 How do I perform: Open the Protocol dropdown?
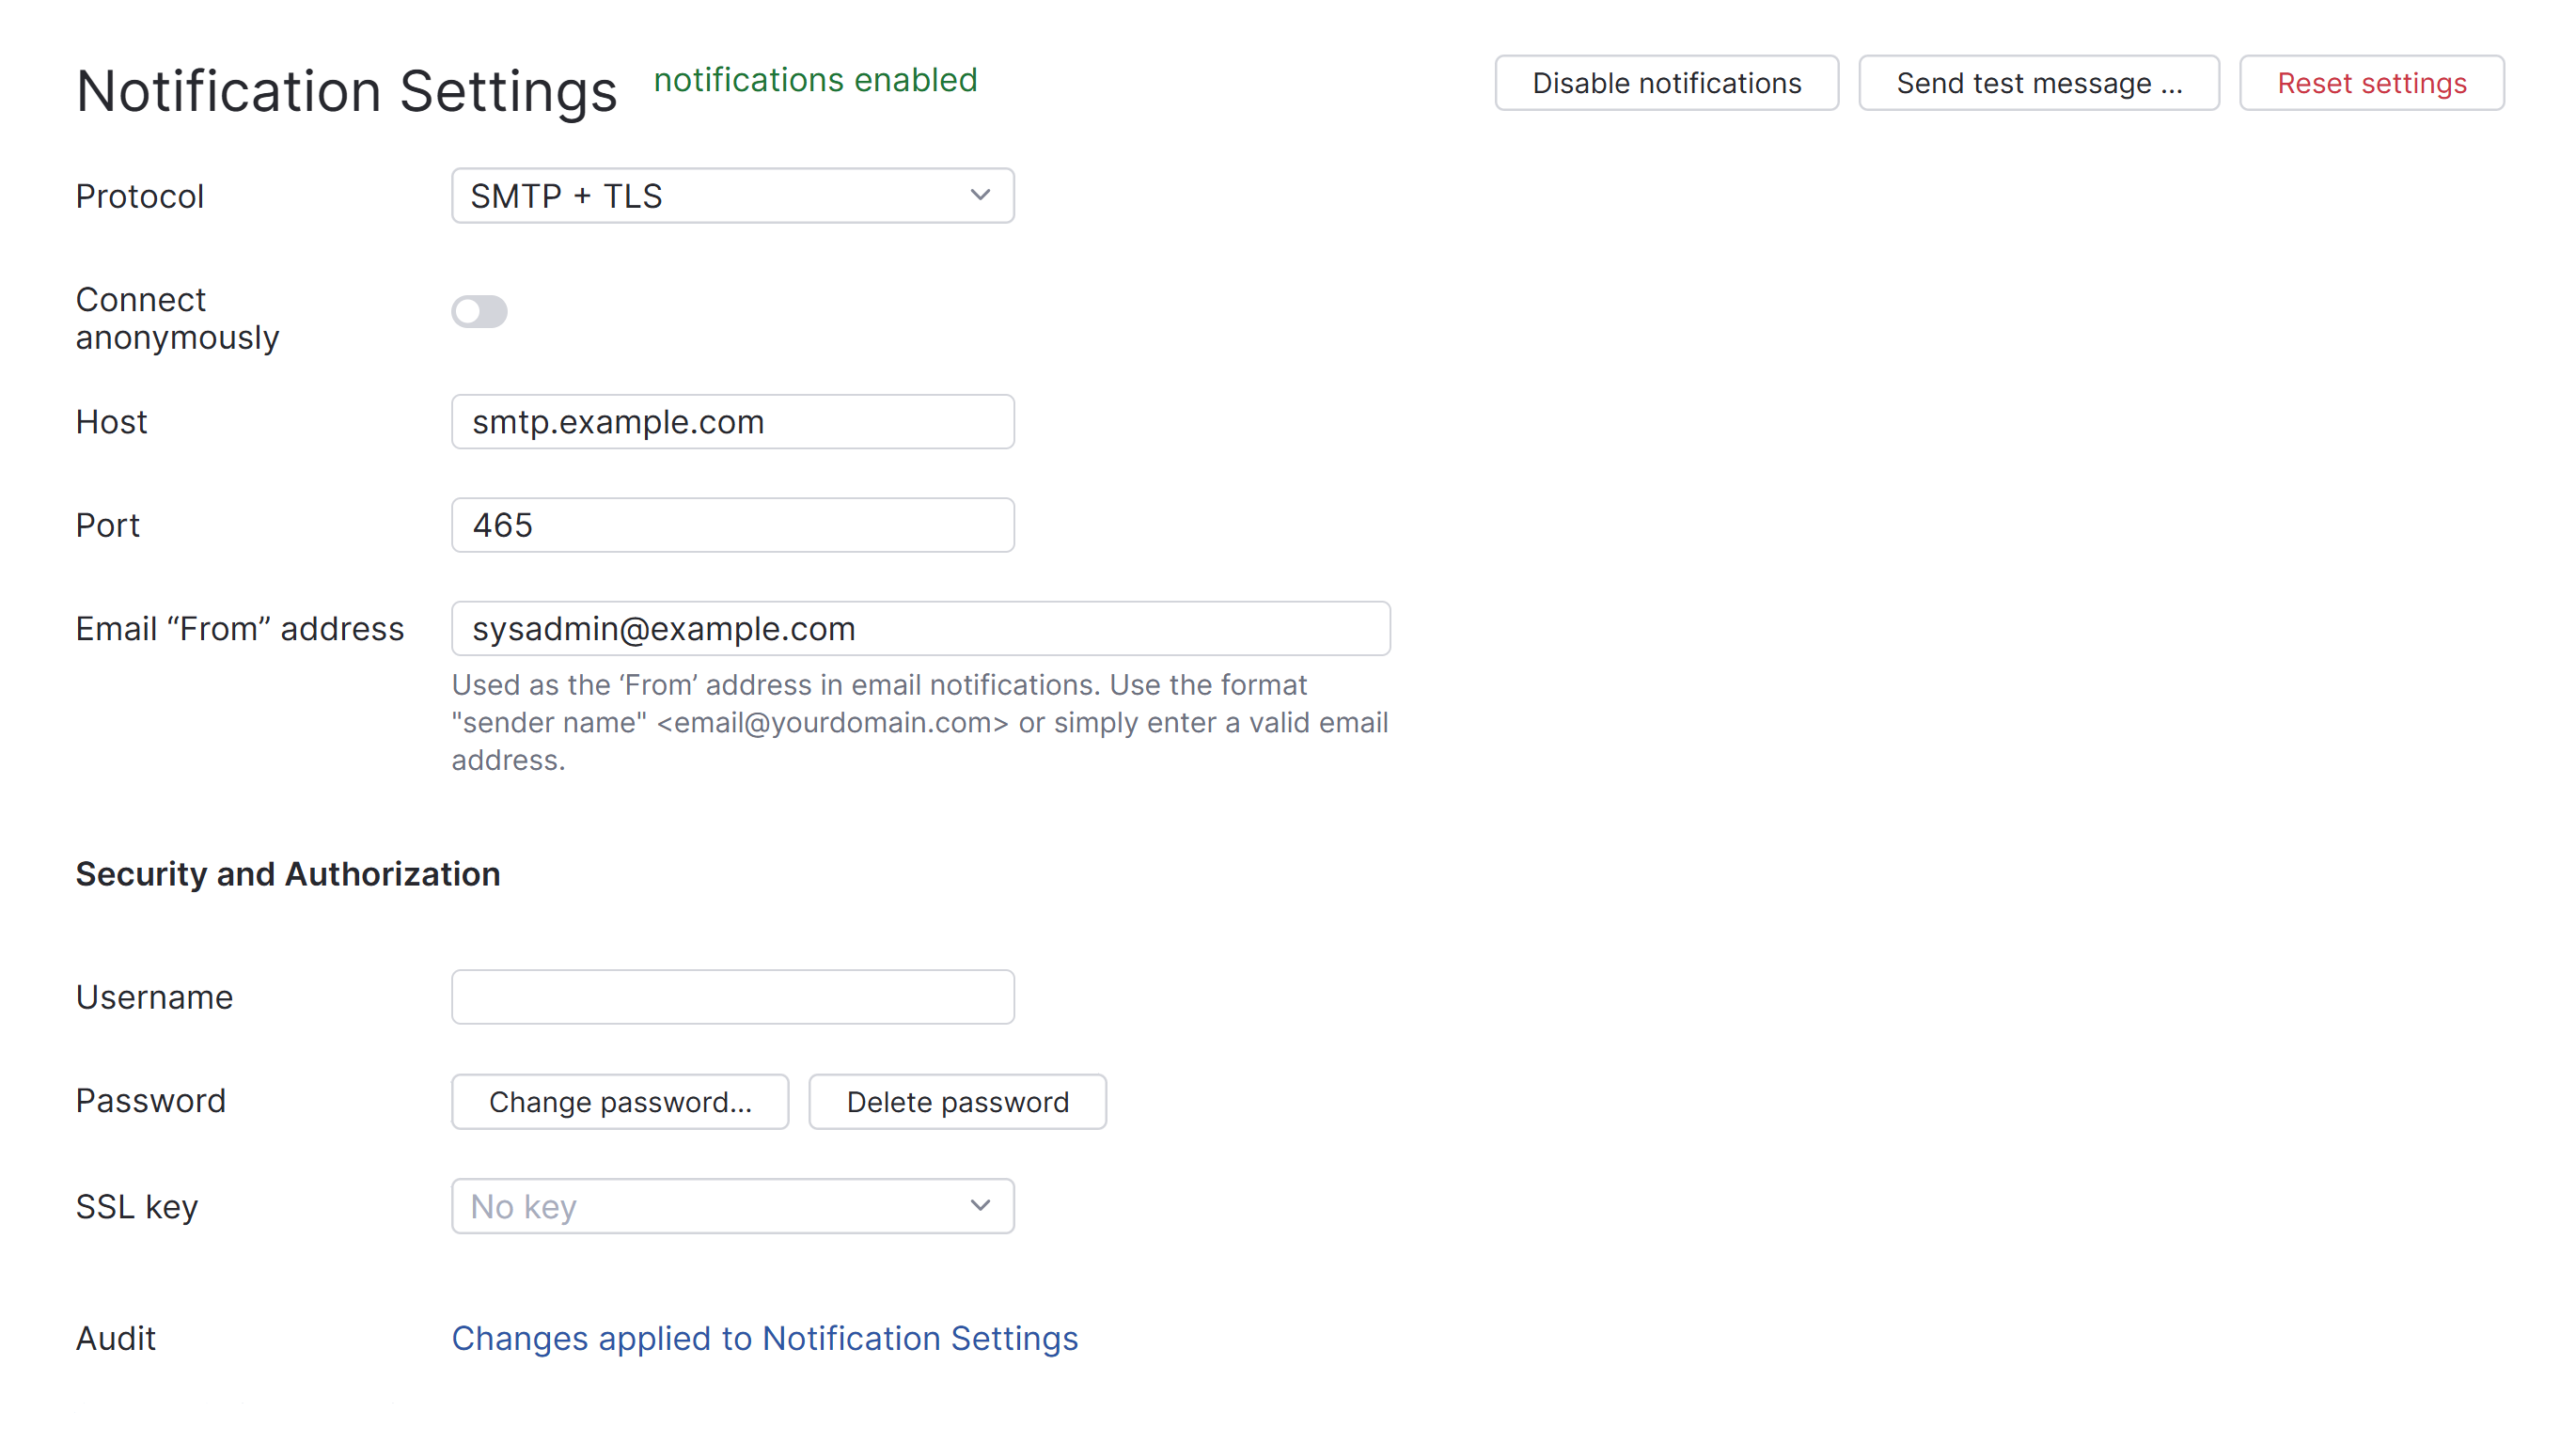tap(733, 195)
